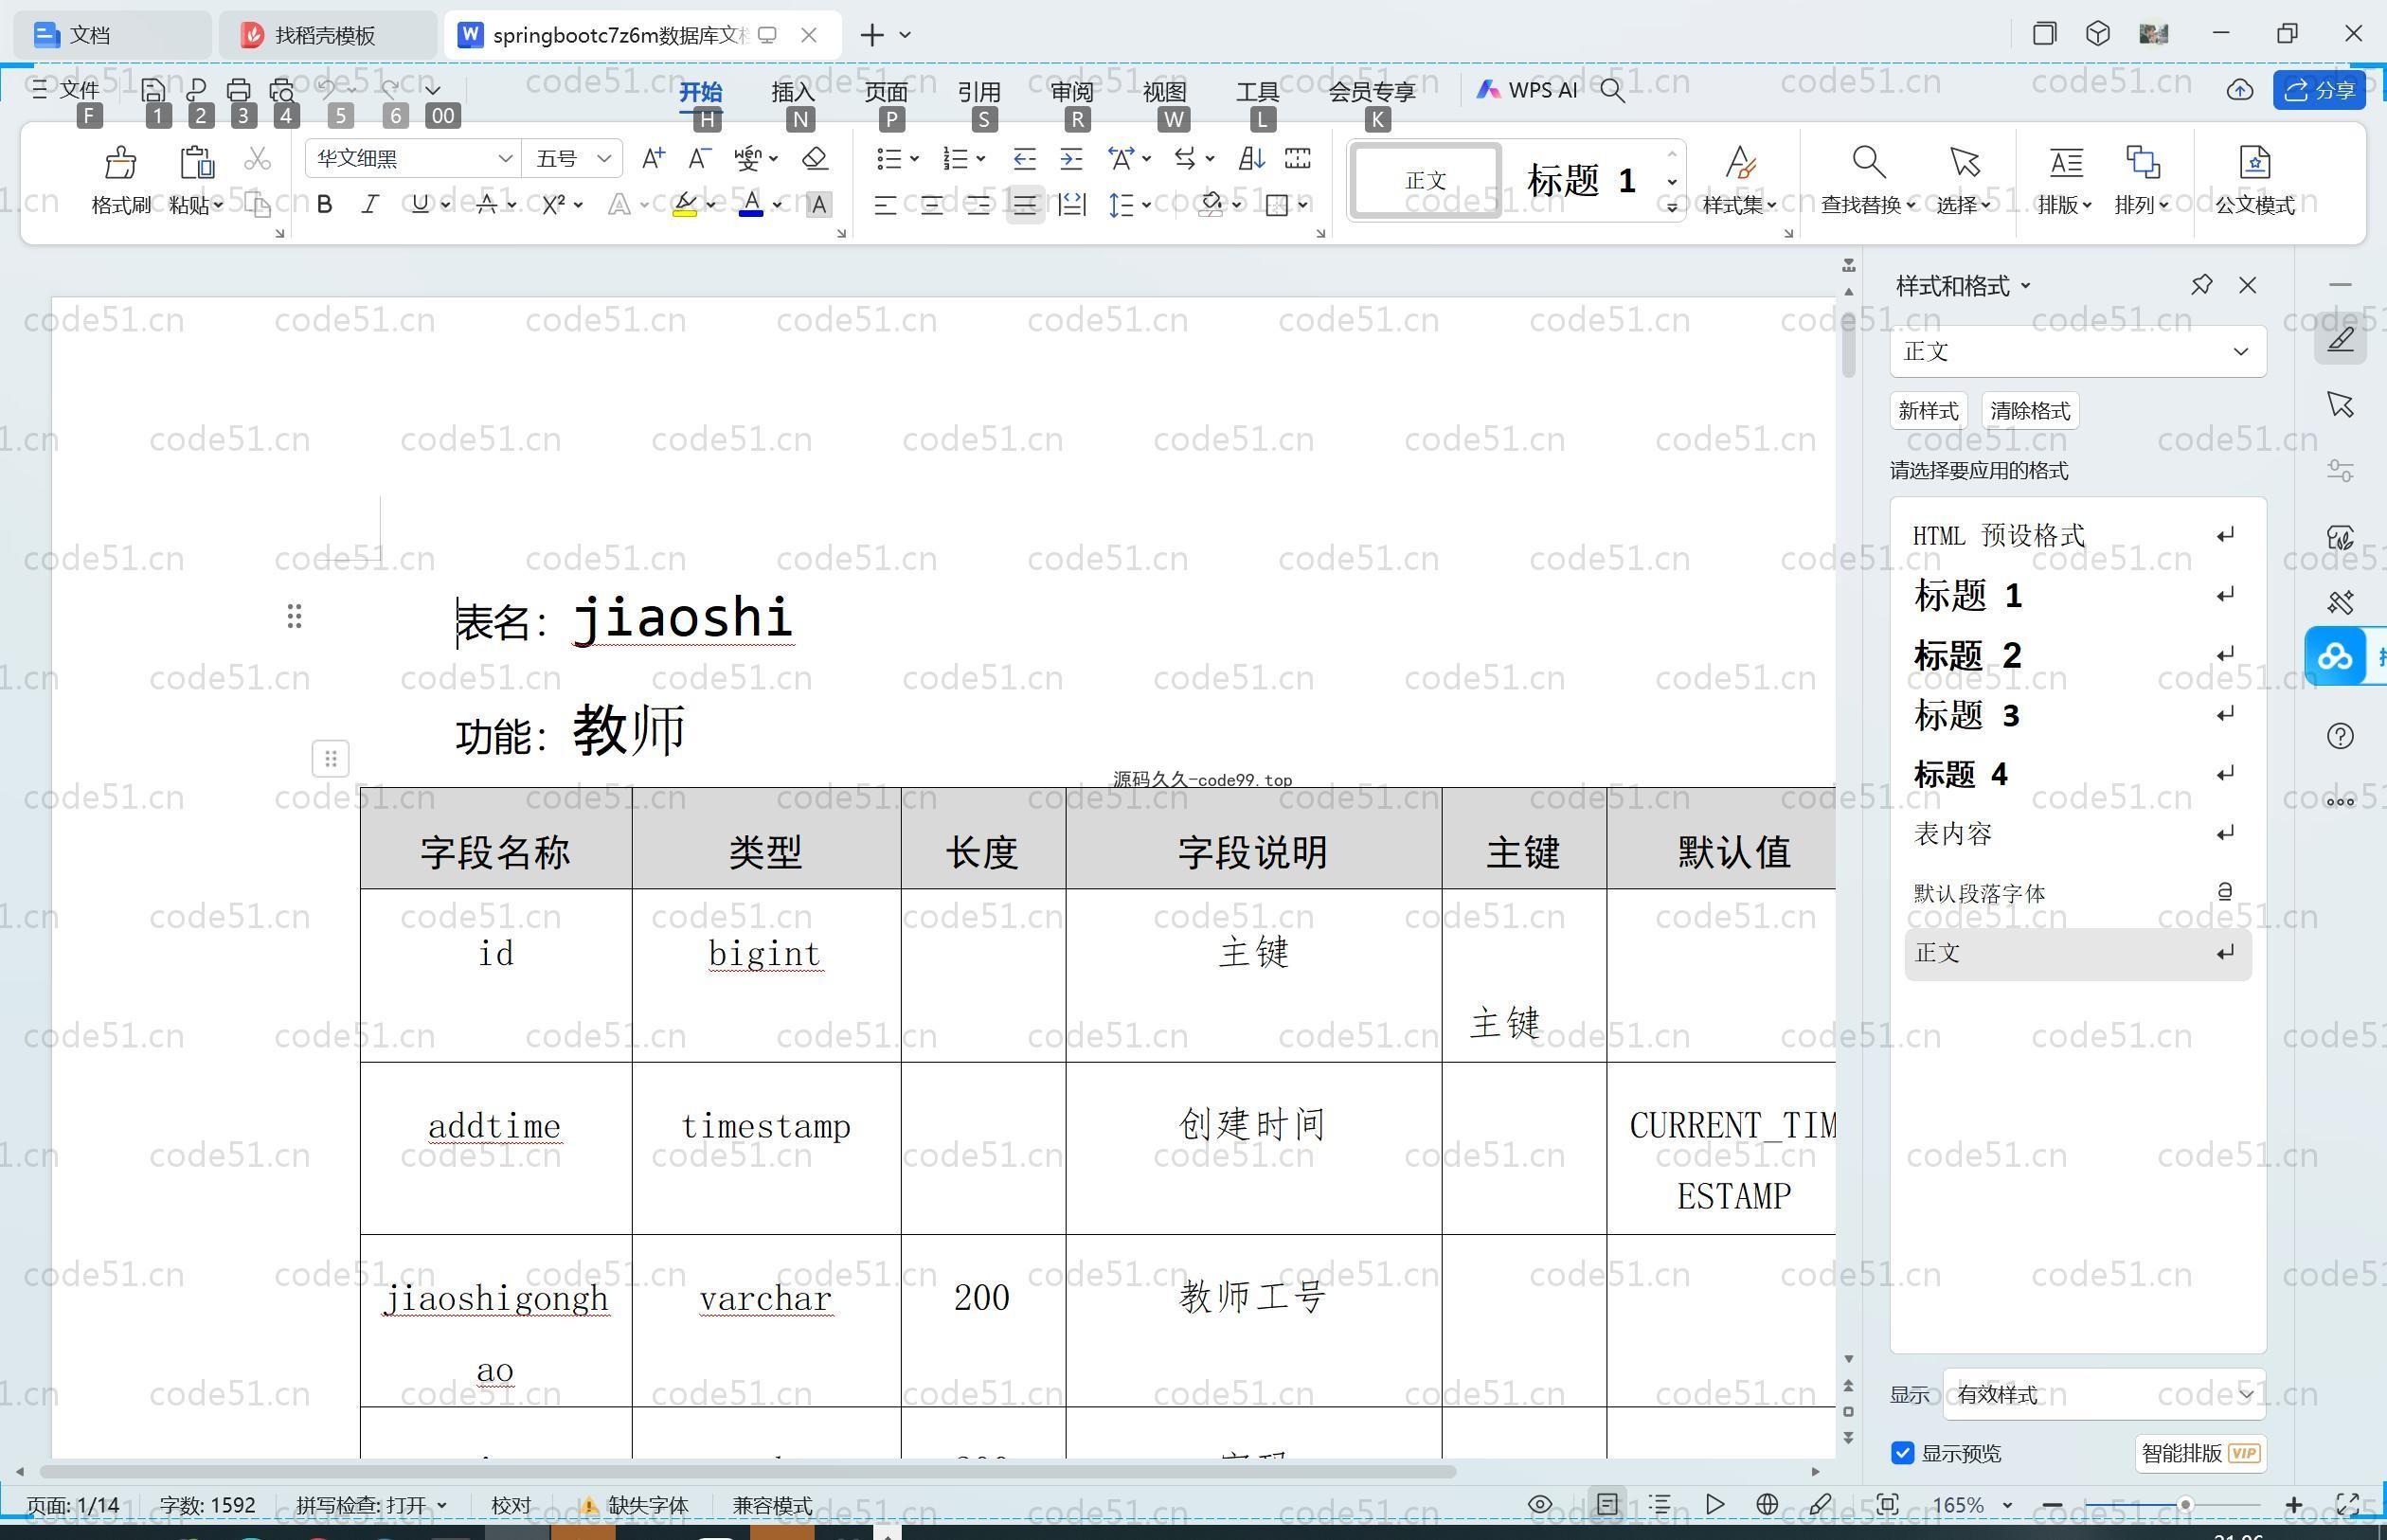Click the help question mark sidebar icon
2387x1540 pixels.
pos(2340,736)
